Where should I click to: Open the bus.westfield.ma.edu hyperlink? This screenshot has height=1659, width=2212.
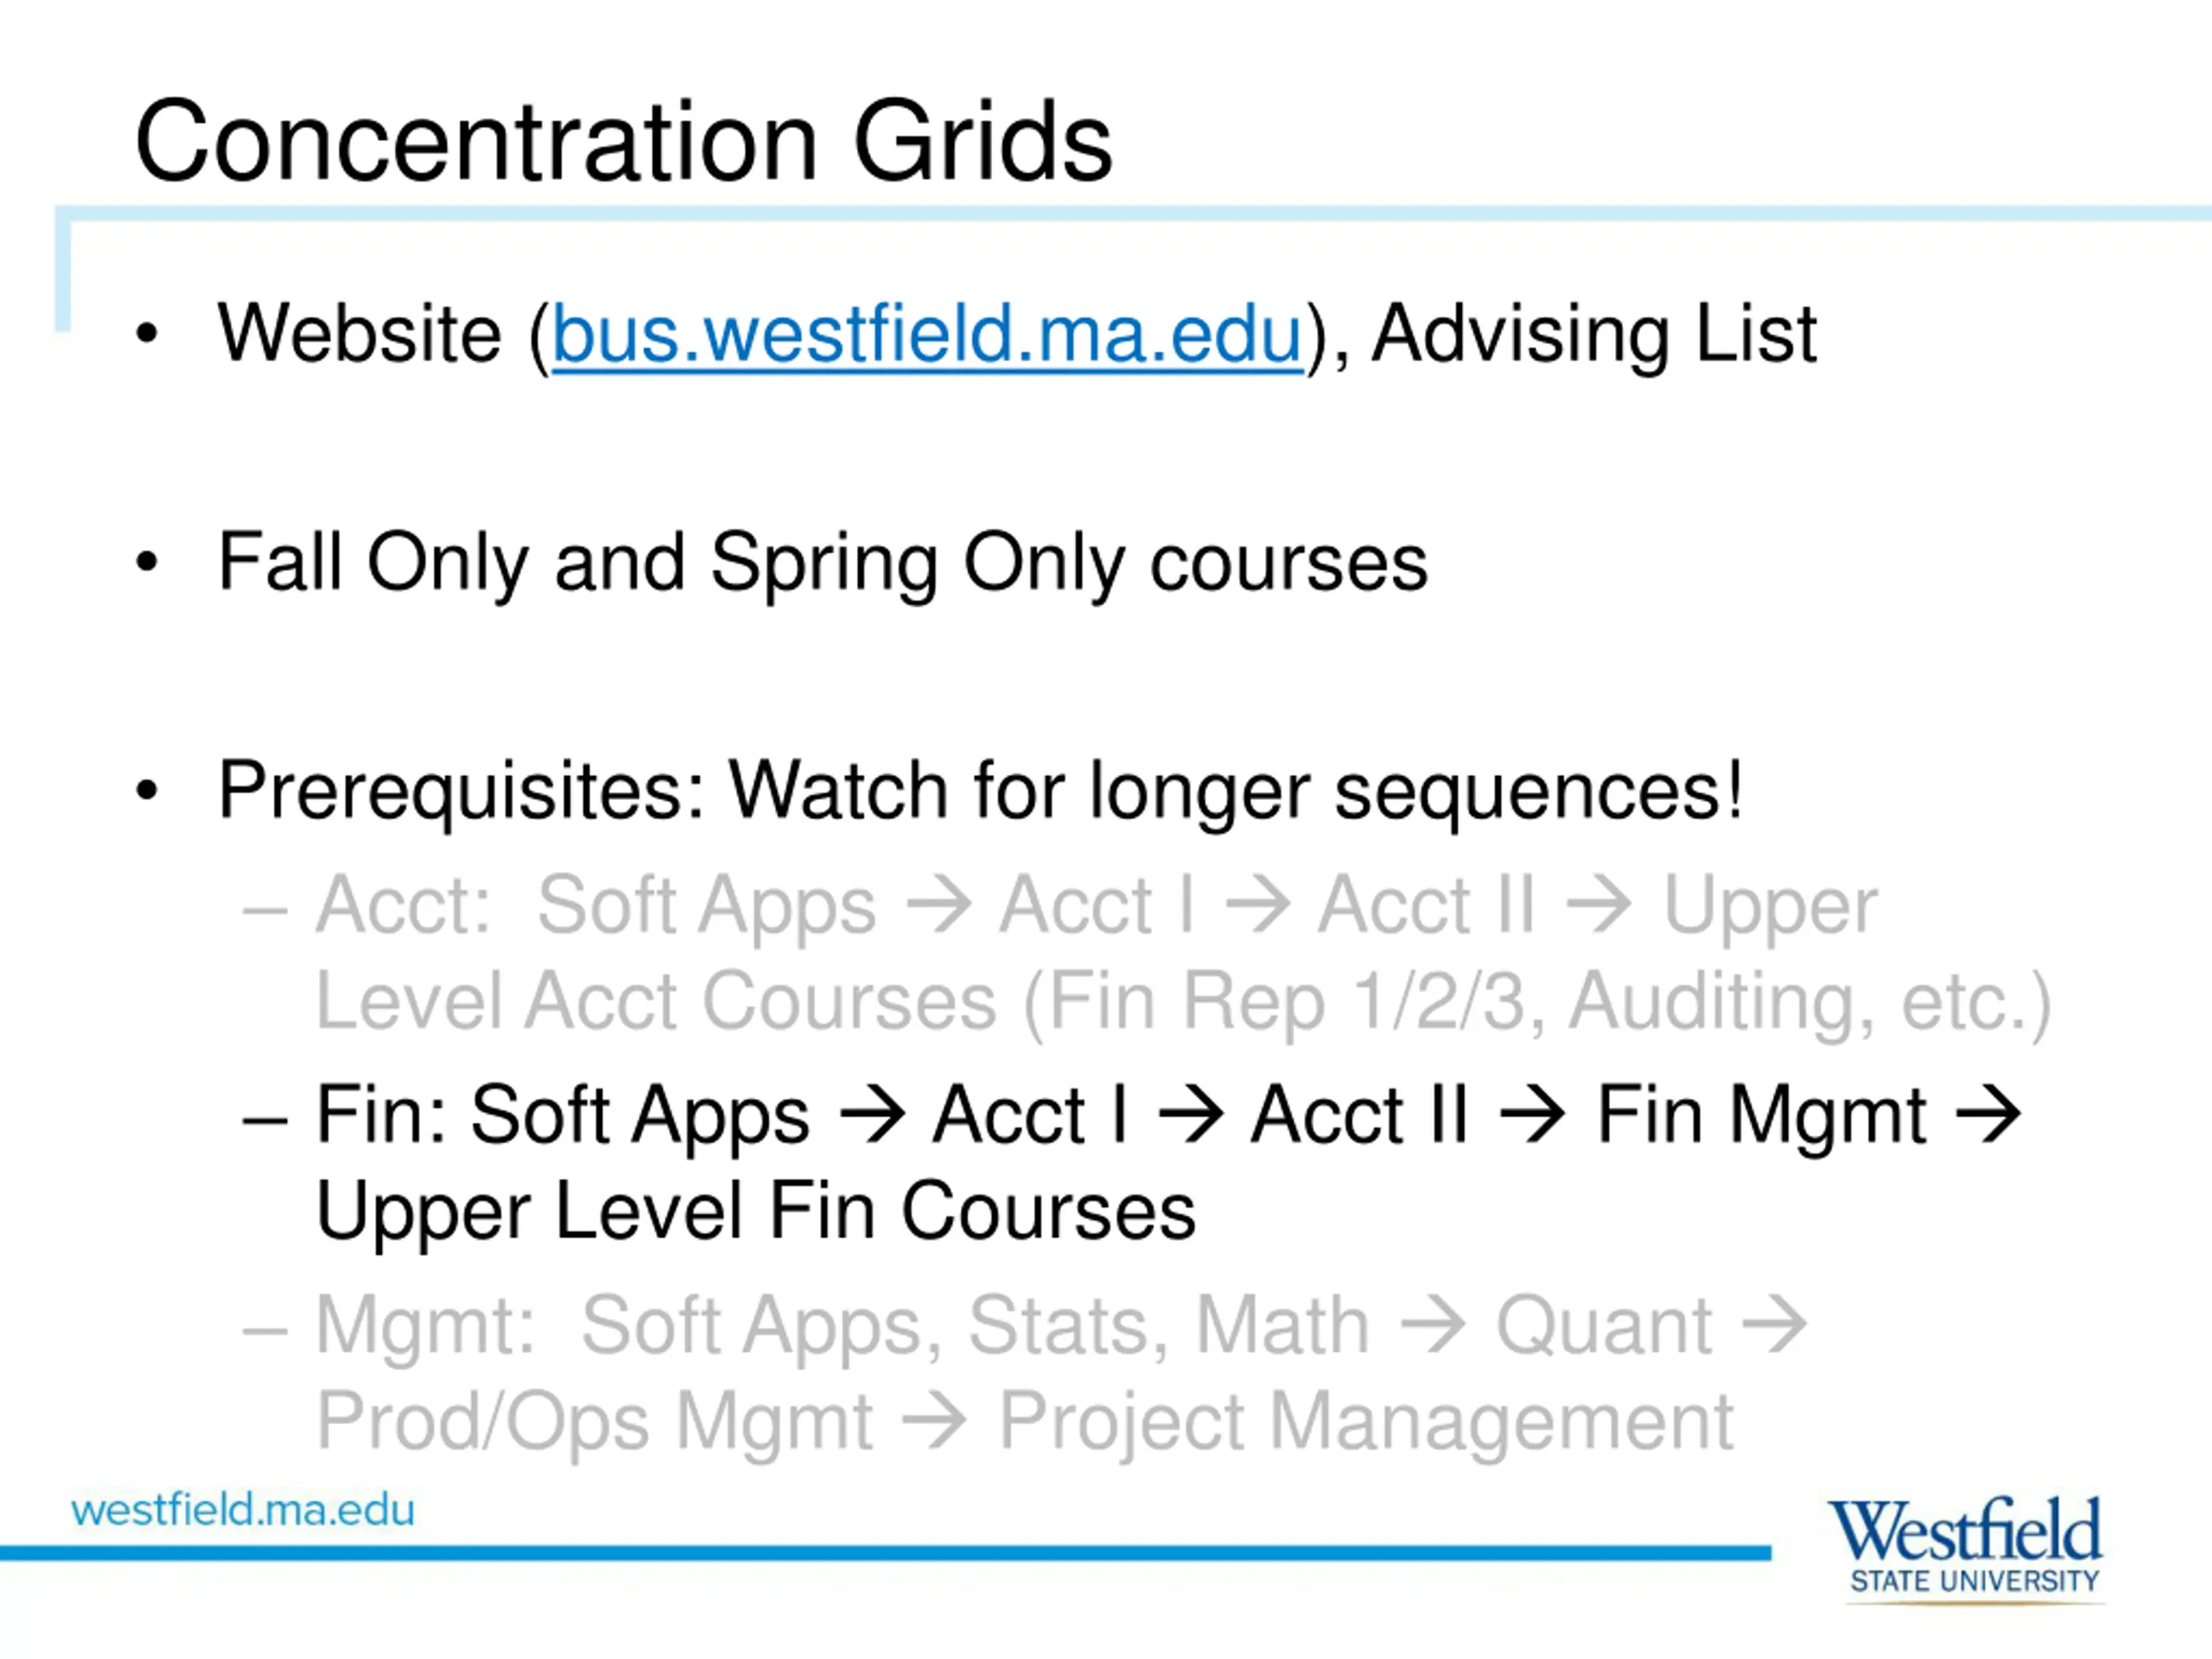coord(927,335)
